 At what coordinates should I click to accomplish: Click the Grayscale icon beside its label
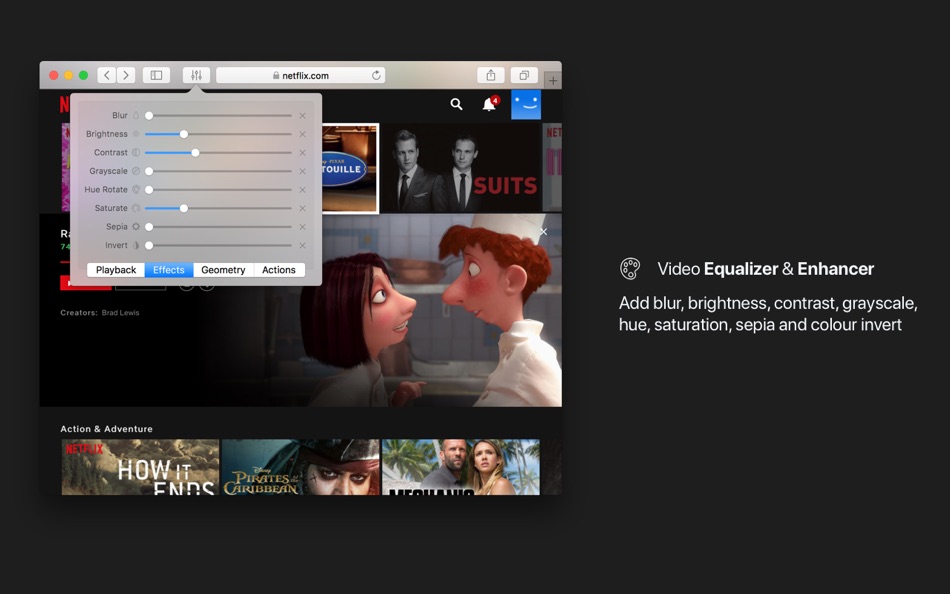(x=136, y=171)
